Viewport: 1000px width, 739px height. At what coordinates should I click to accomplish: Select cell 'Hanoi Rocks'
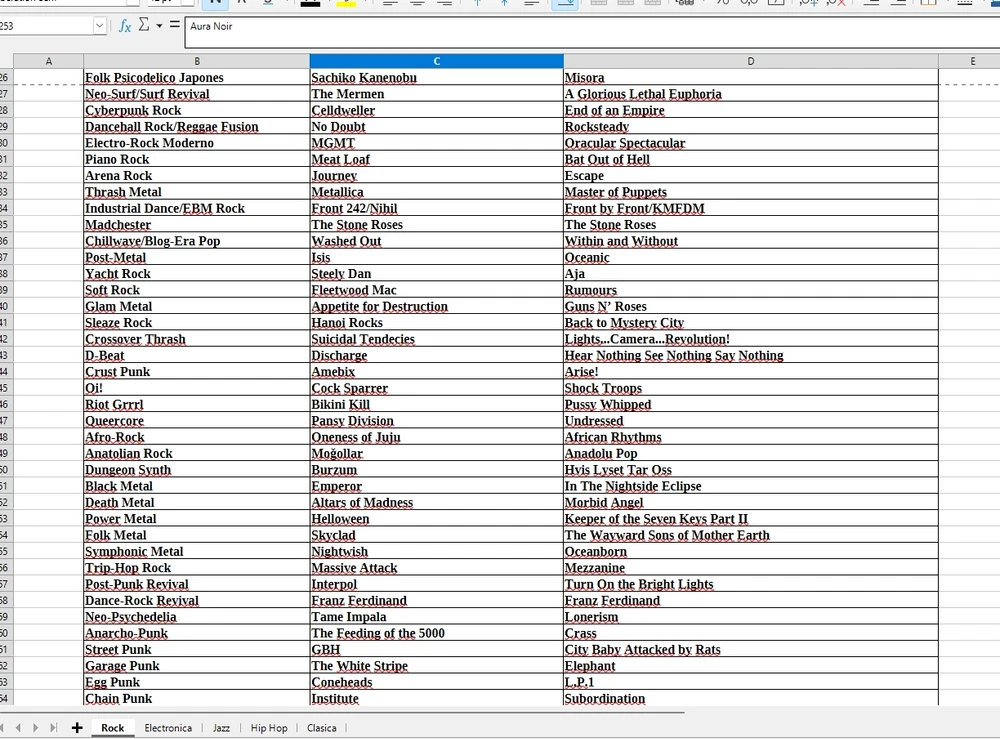(x=436, y=323)
